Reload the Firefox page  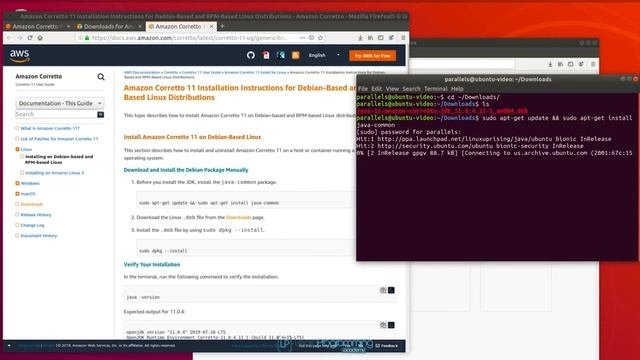tap(30, 38)
